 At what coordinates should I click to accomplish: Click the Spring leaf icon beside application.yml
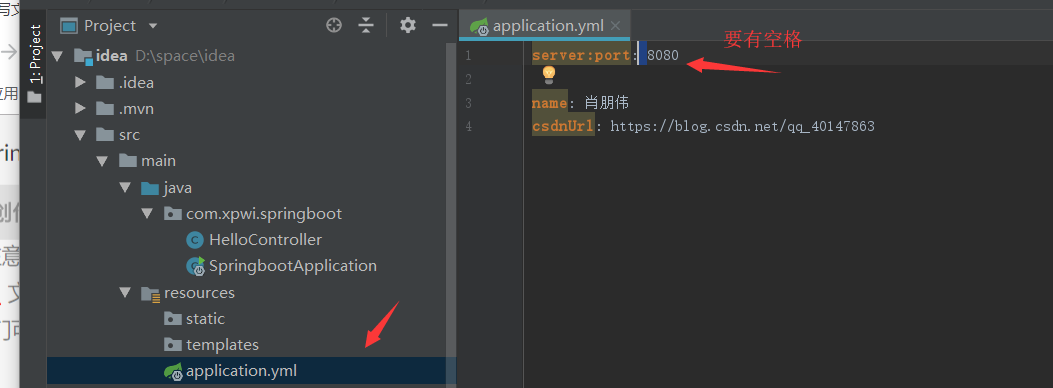pyautogui.click(x=174, y=371)
